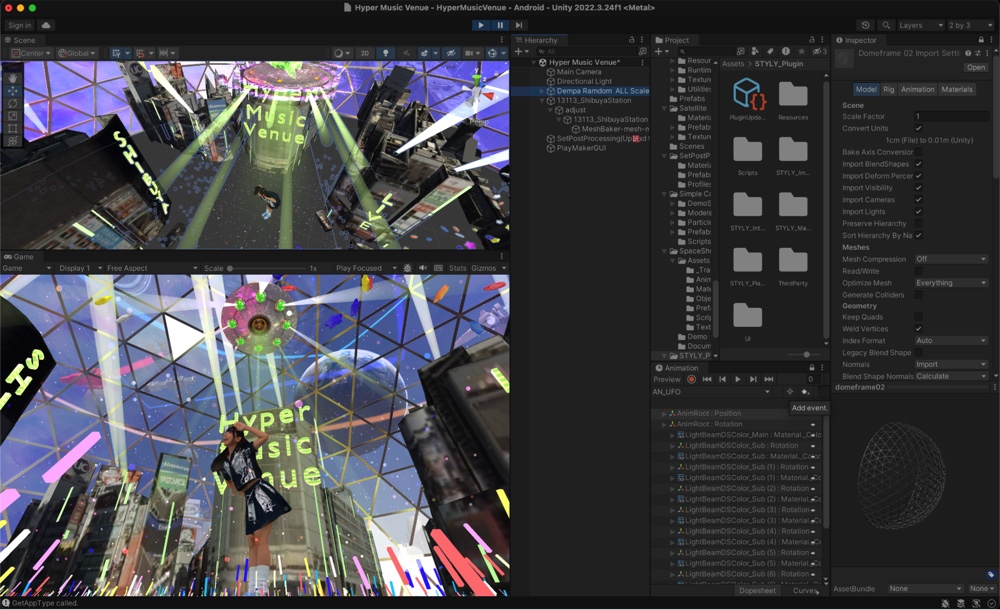Switch to the Materials tab in Inspector
The width and height of the screenshot is (1000, 610).
[x=957, y=89]
